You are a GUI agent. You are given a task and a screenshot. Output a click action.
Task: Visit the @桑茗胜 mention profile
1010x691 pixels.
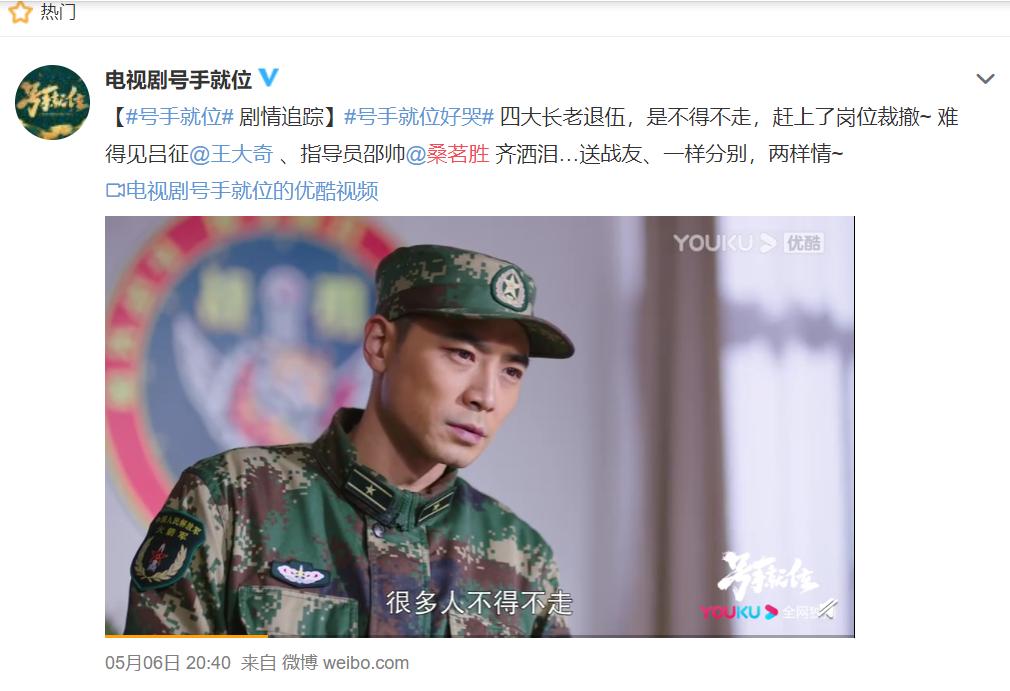coord(448,154)
